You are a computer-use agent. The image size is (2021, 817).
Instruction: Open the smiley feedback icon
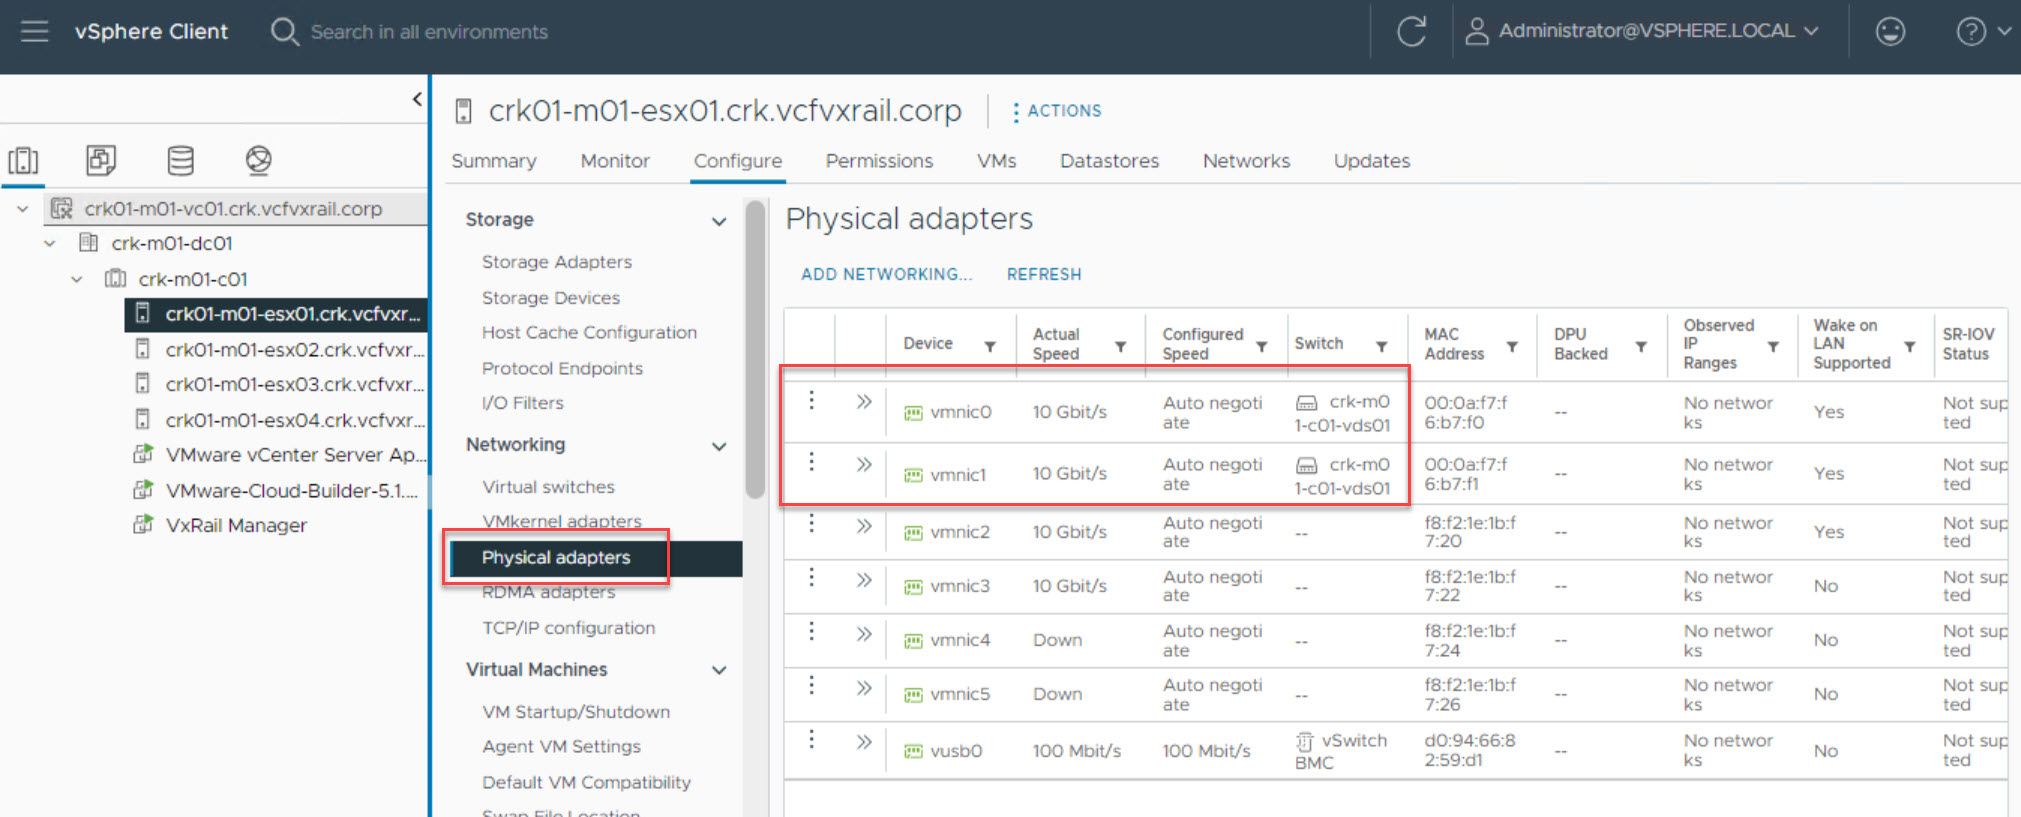pos(1889,32)
